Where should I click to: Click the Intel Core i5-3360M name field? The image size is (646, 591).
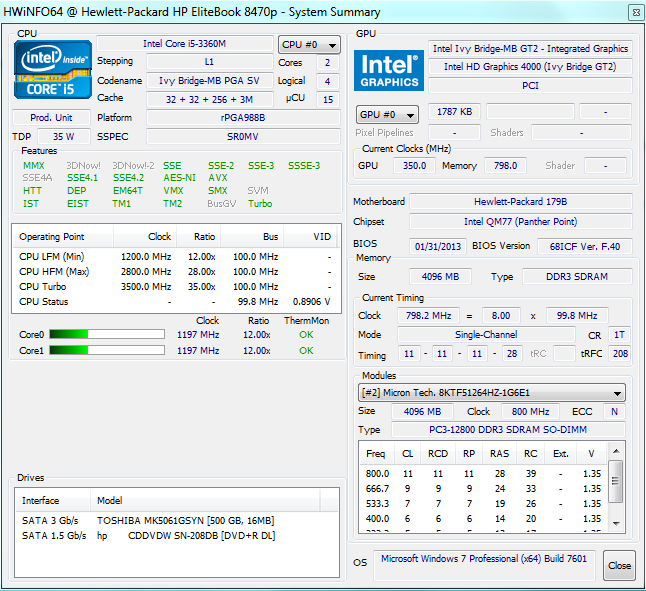pos(185,44)
